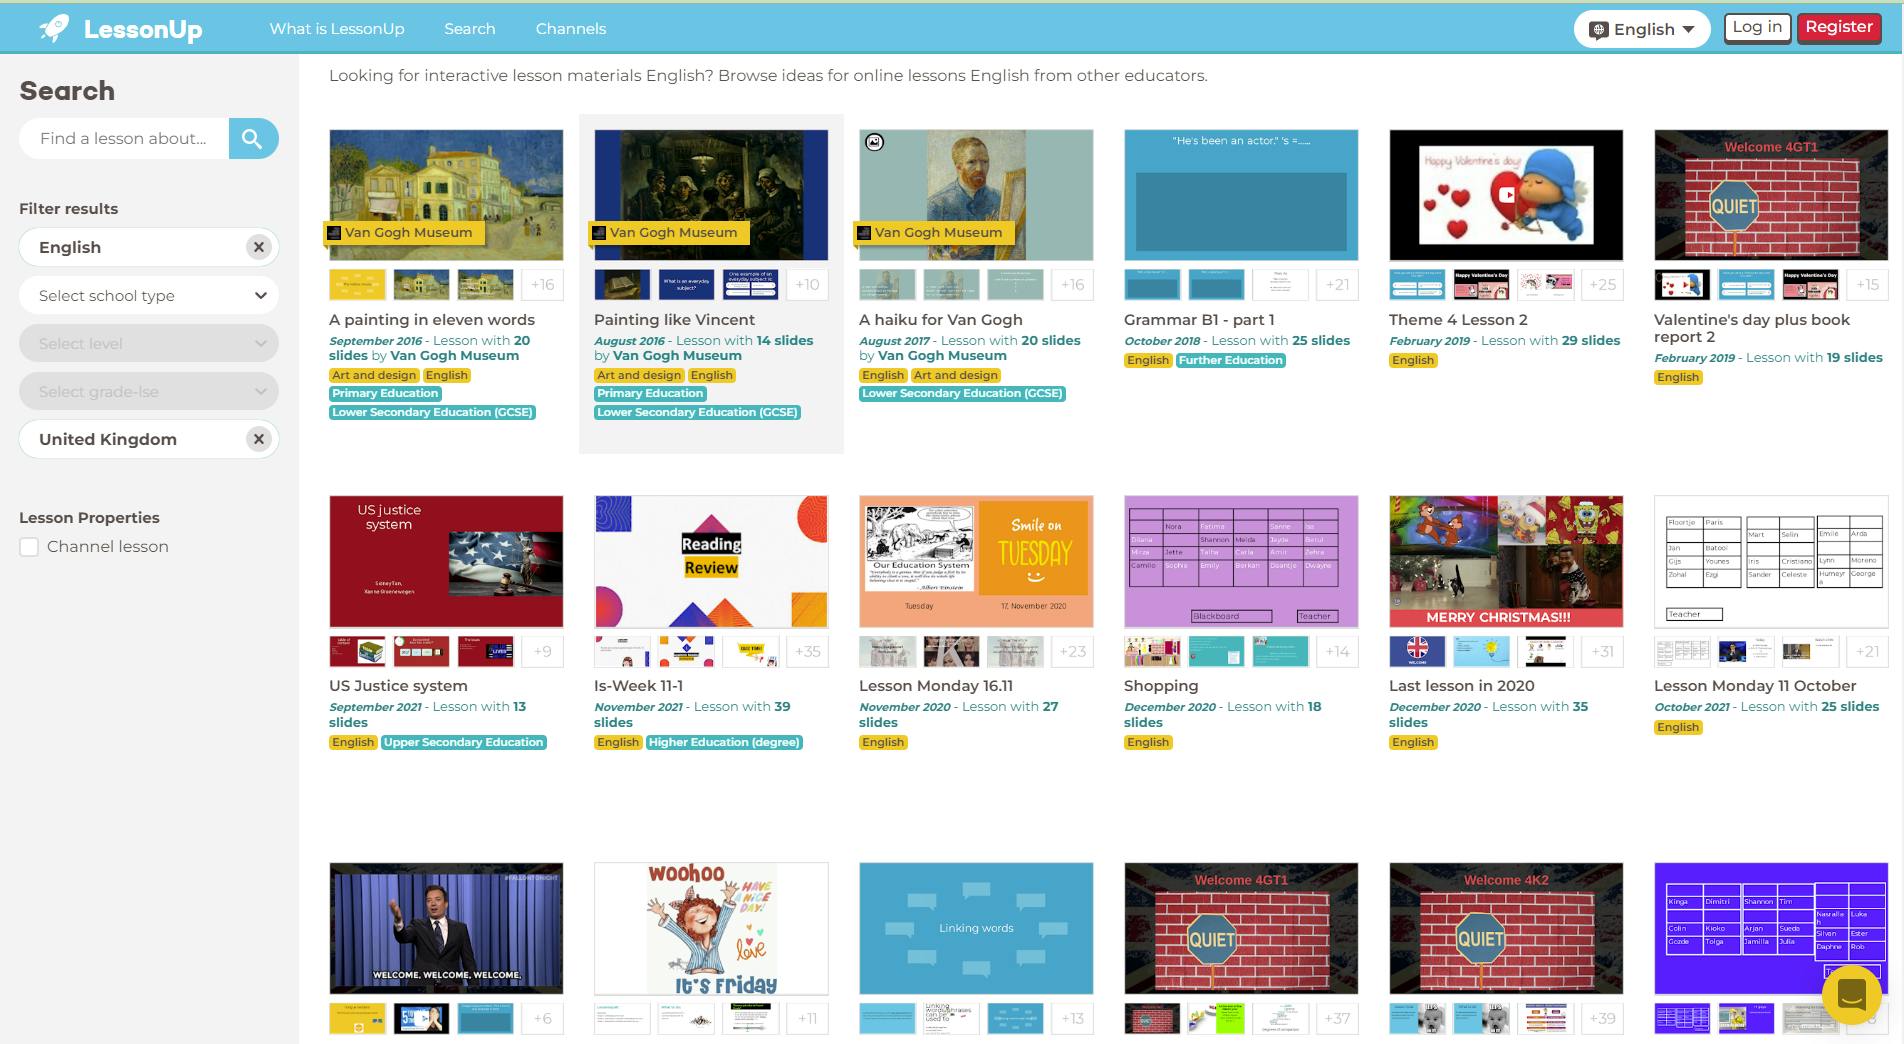Click the Smile on Tuesday thumbnail
The image size is (1904, 1044).
[x=976, y=562]
